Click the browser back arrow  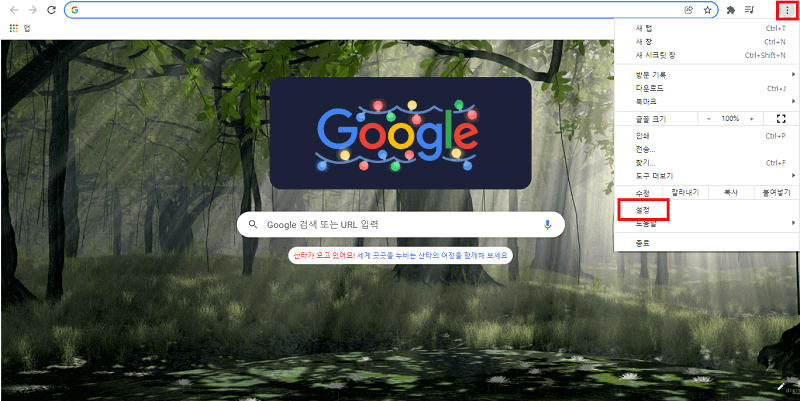[x=14, y=10]
